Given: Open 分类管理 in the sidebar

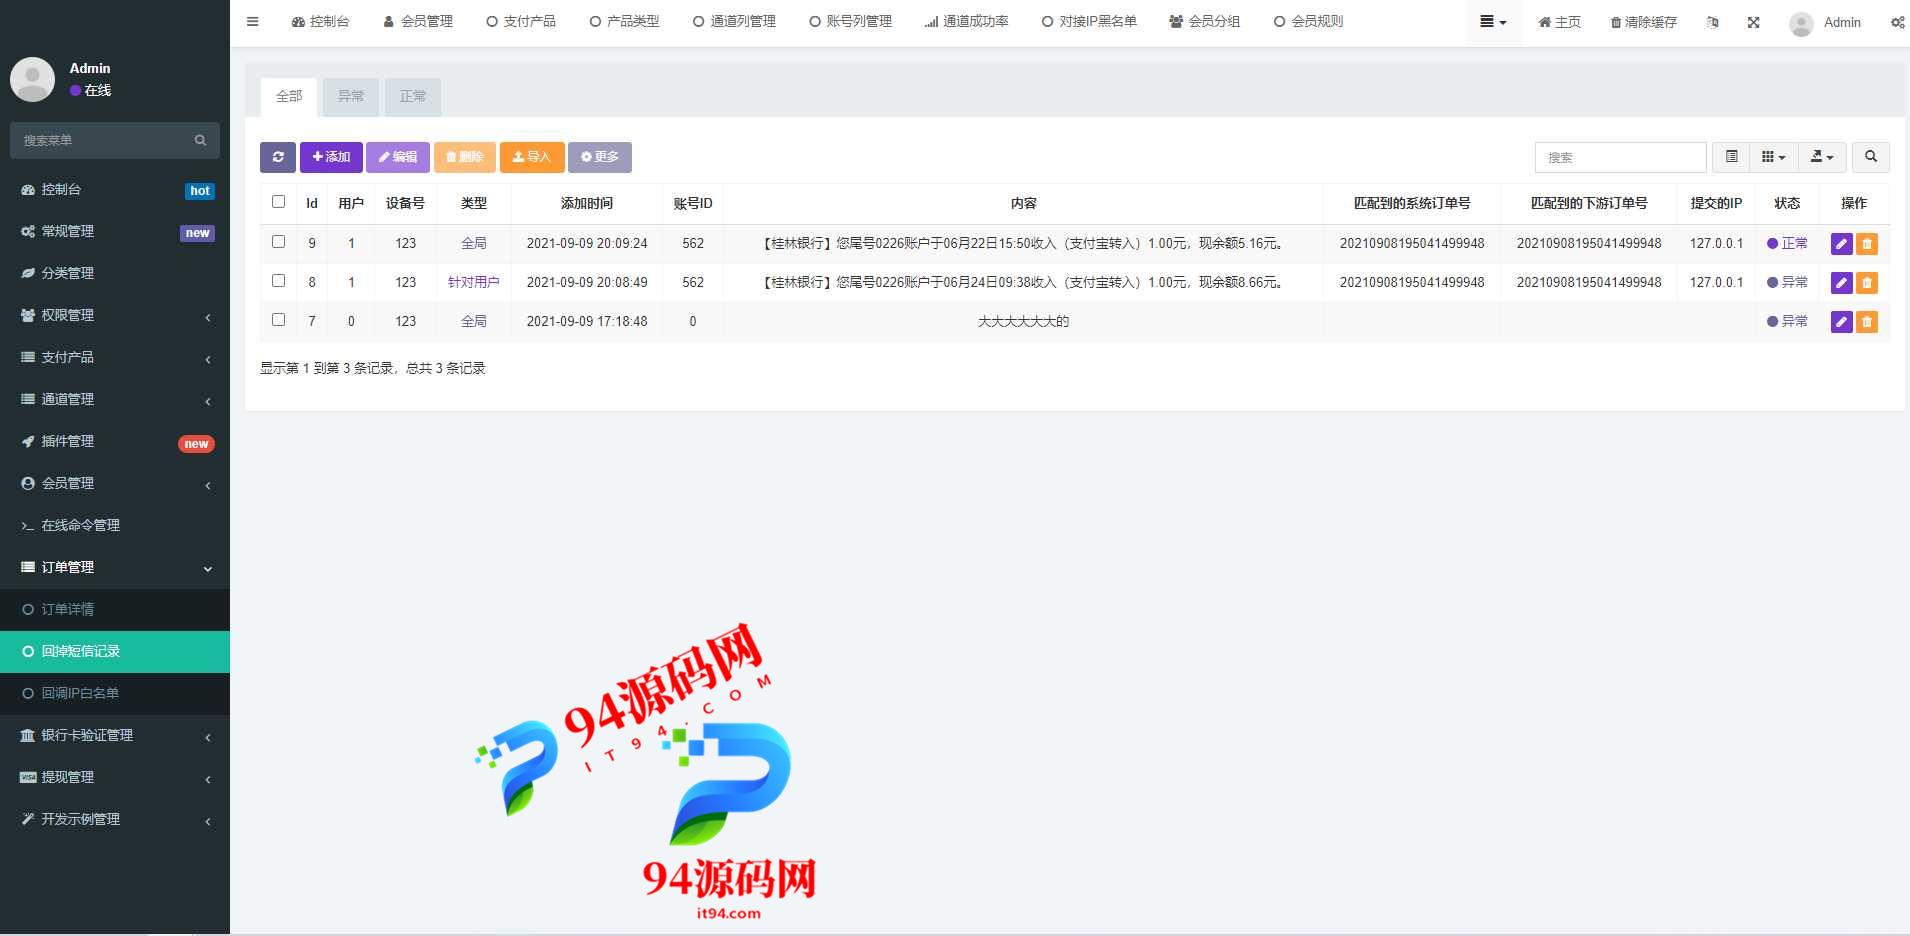Looking at the screenshot, I should click(x=115, y=274).
